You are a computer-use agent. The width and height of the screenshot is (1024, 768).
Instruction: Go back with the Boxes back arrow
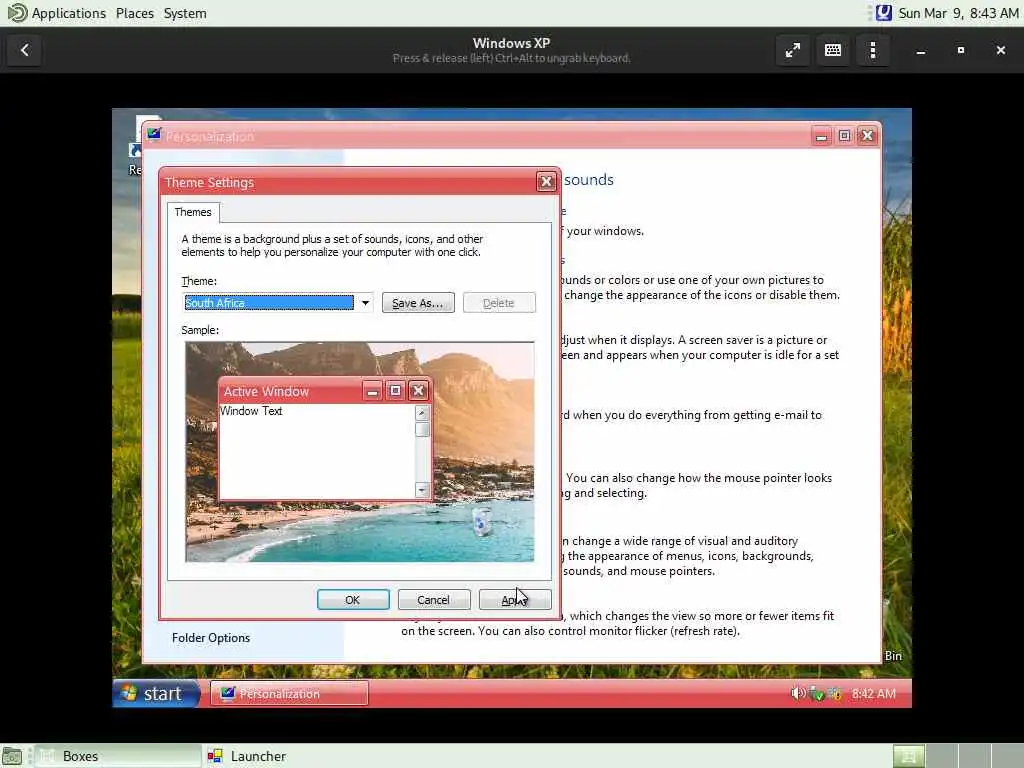(25, 50)
